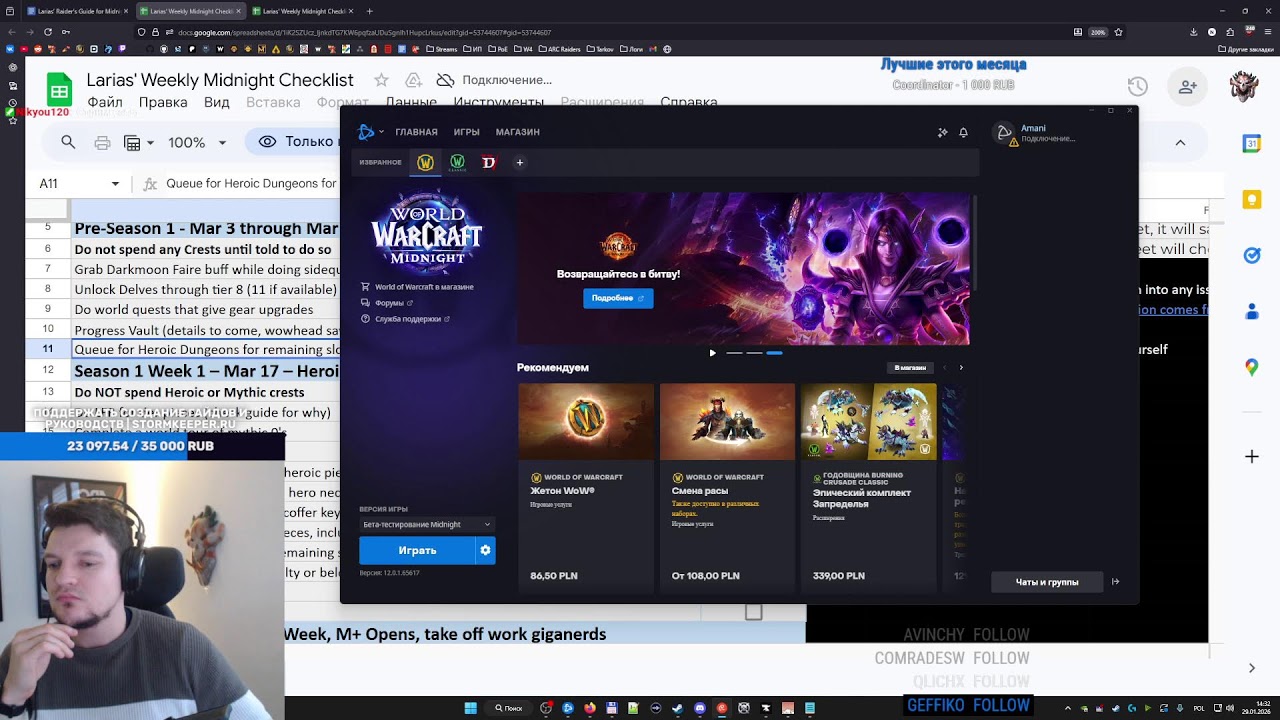Click the sparkle what's new icon

(x=942, y=132)
